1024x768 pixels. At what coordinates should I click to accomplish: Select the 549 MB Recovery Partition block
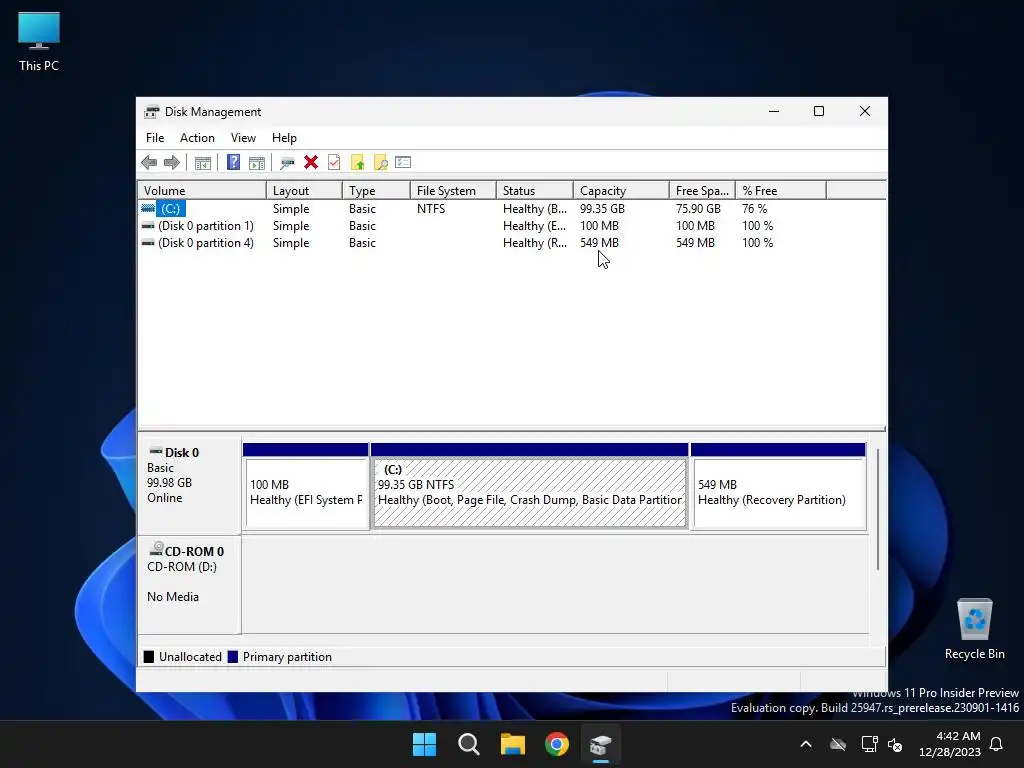coord(778,487)
